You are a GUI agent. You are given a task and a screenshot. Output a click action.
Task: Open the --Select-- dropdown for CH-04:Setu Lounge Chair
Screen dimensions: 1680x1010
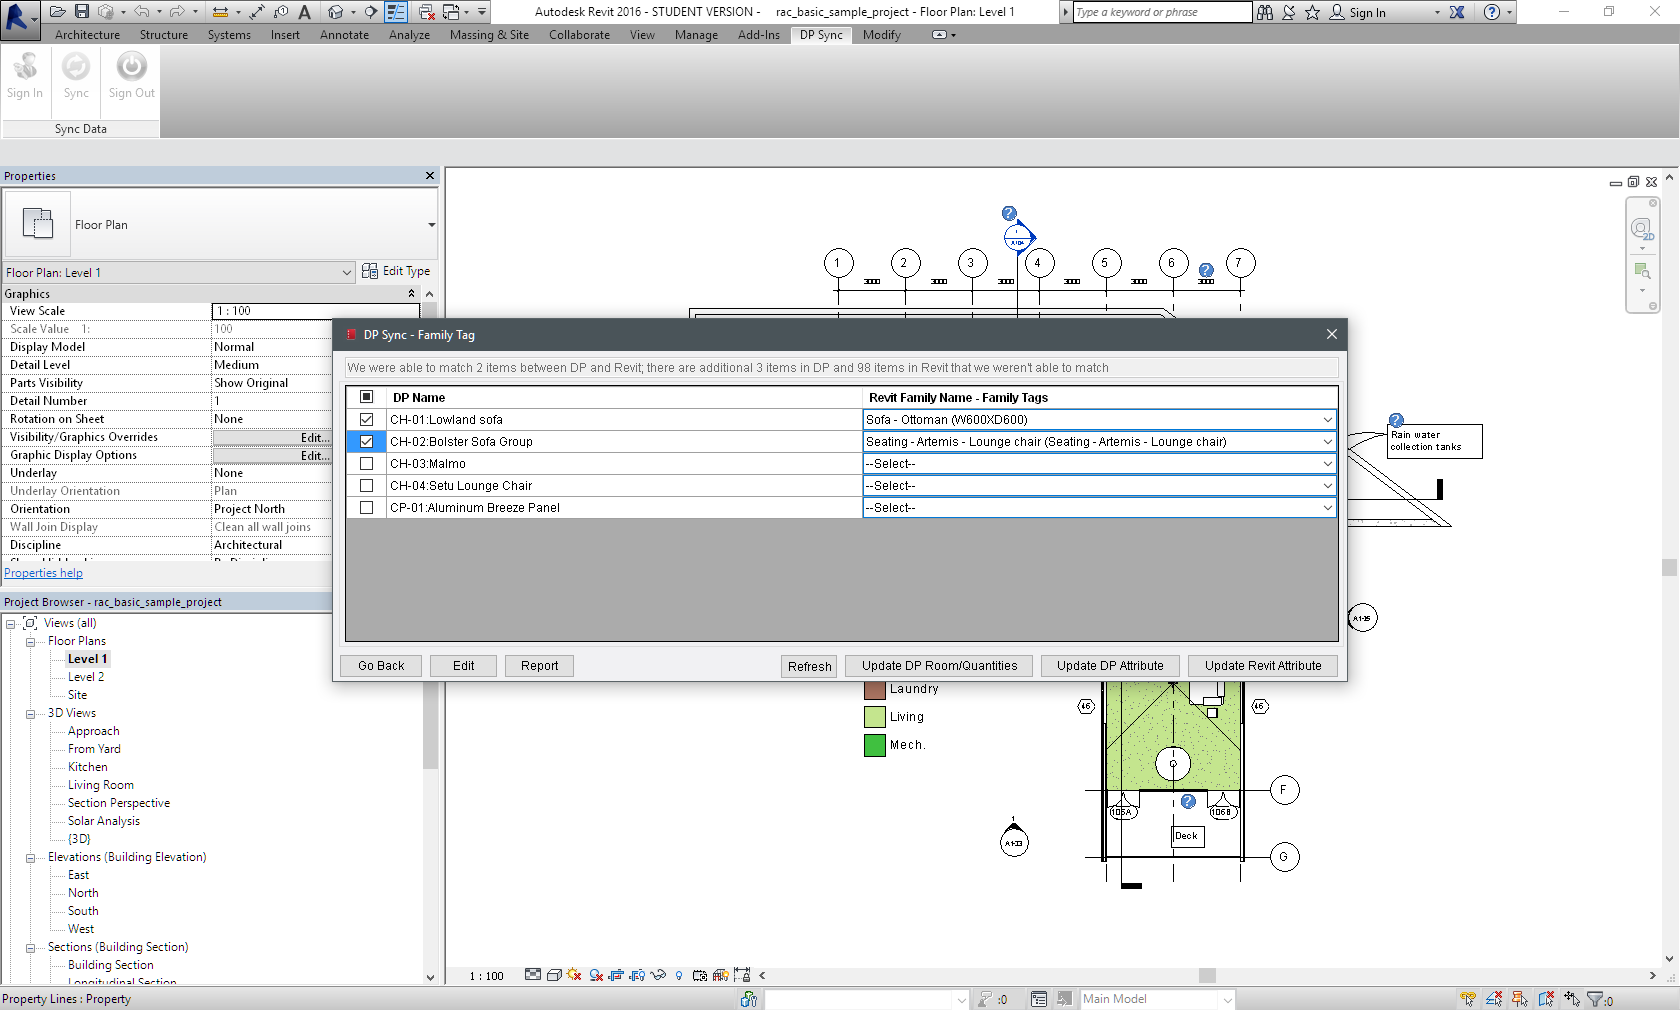click(x=1327, y=486)
